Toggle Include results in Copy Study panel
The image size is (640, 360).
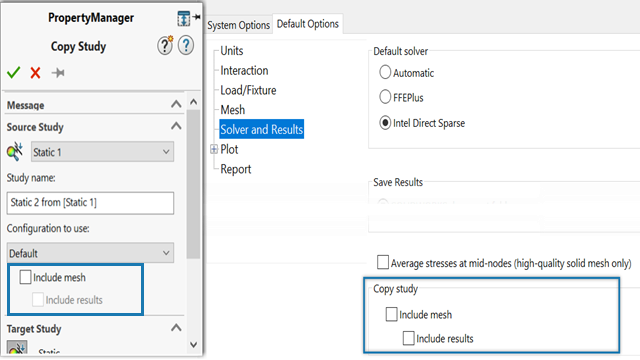click(x=38, y=300)
